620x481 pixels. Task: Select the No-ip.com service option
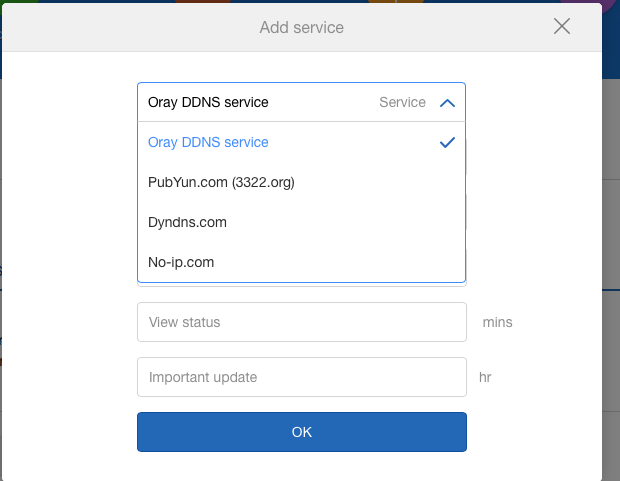pyautogui.click(x=181, y=262)
